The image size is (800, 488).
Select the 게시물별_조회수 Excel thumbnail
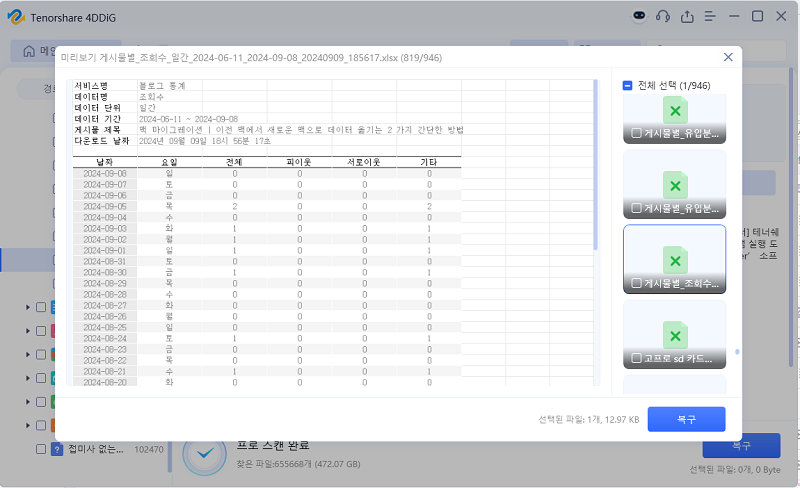(x=674, y=260)
